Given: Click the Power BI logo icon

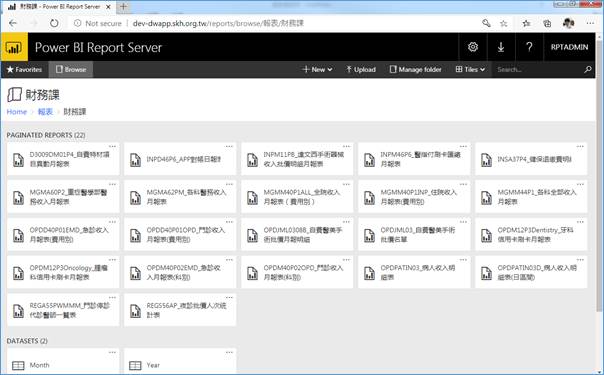Looking at the screenshot, I should coord(14,47).
